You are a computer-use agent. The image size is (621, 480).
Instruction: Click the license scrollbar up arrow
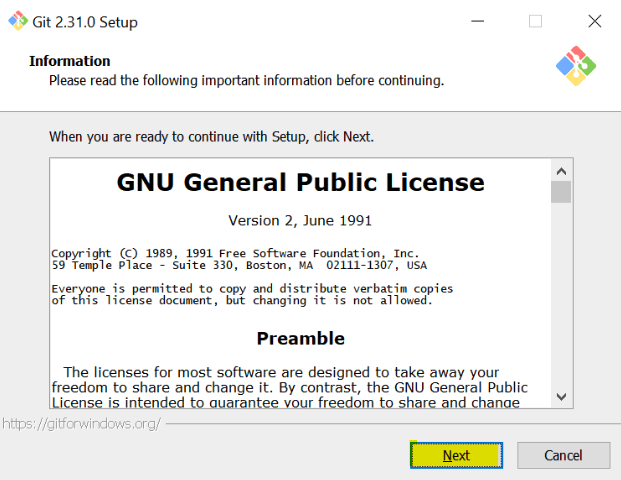[561, 171]
